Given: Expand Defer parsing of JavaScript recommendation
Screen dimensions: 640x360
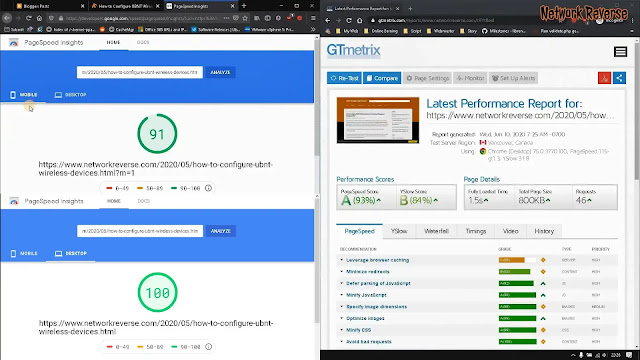Looking at the screenshot, I should [x=378, y=283].
